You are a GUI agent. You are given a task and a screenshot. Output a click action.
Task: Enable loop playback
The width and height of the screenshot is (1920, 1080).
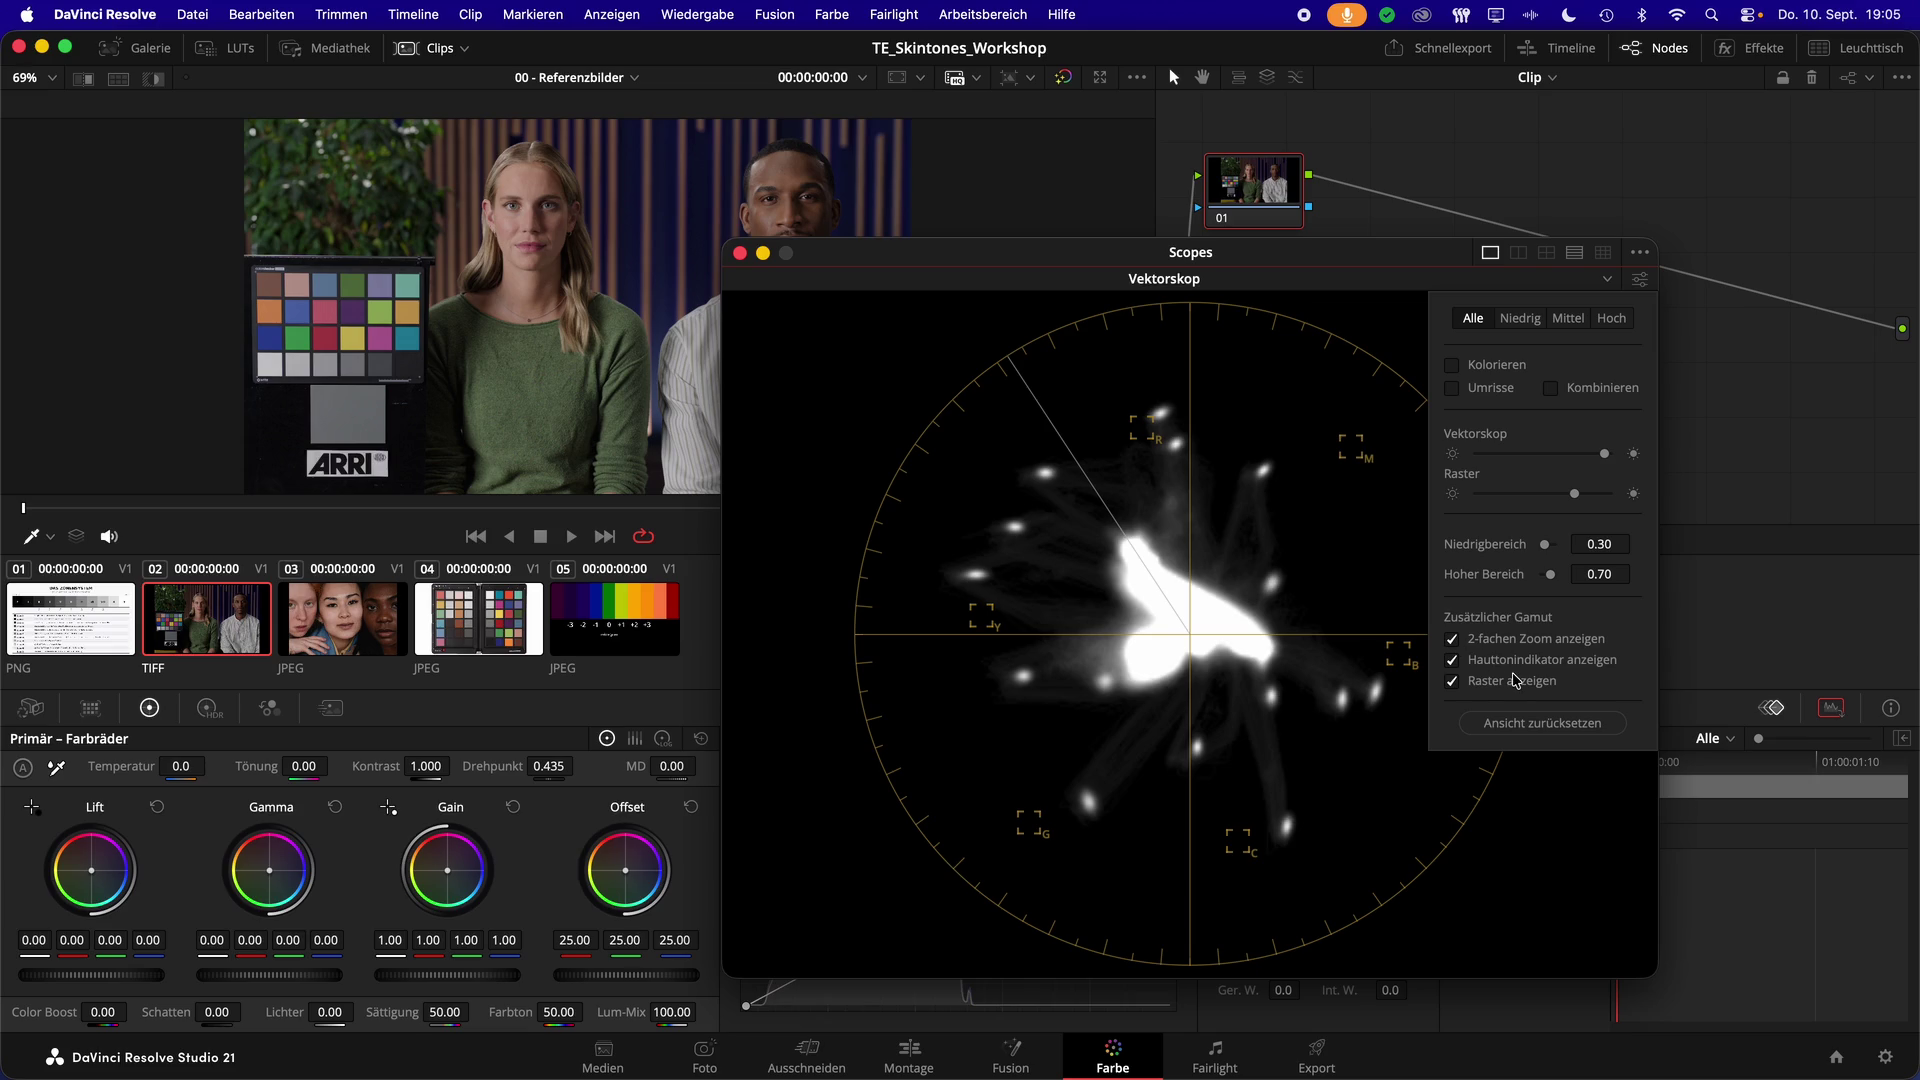643,537
